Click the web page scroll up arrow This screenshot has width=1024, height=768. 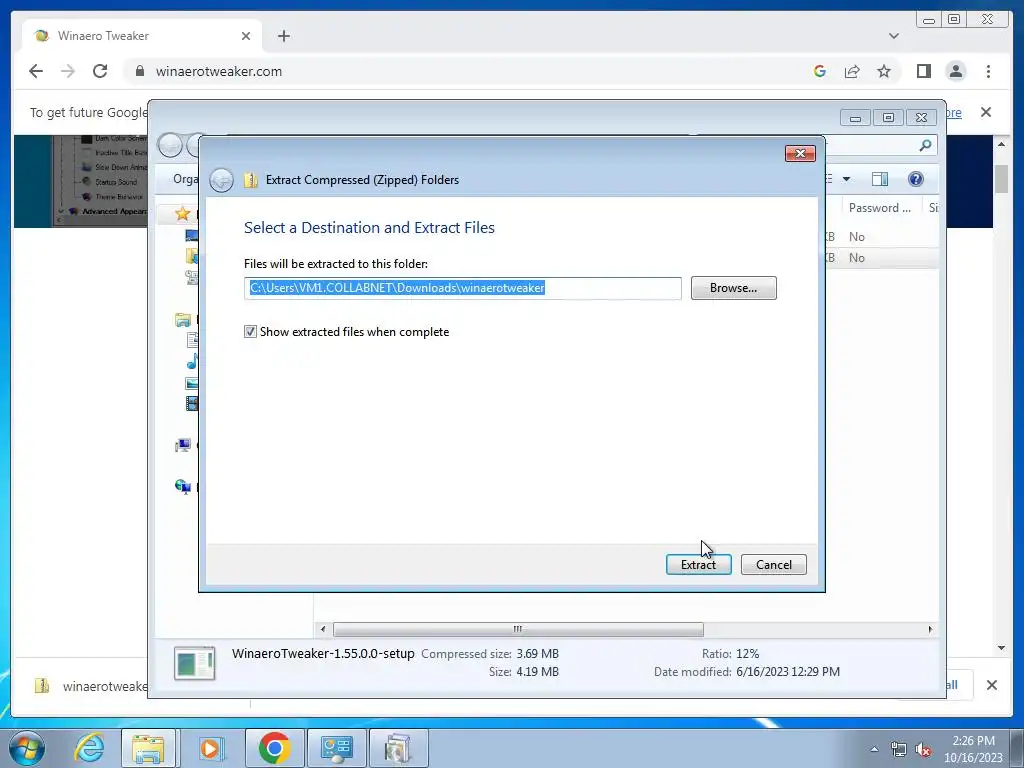click(1001, 143)
